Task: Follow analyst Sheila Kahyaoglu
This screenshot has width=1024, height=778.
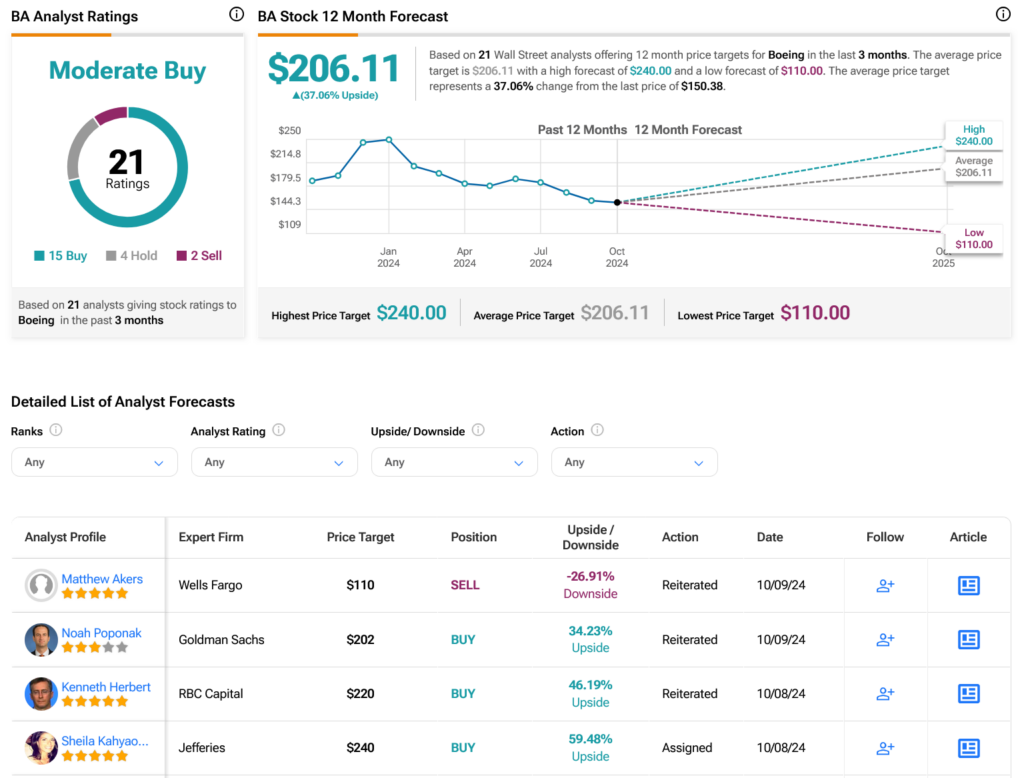Action: pyautogui.click(x=885, y=748)
